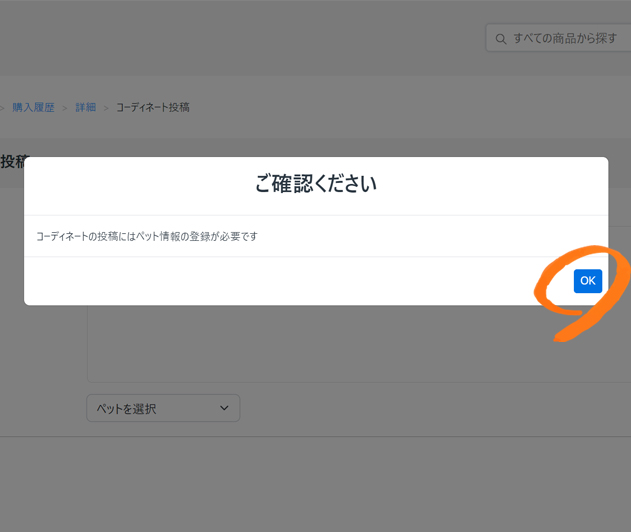Expand the ペットを選択 dropdown

click(x=163, y=408)
